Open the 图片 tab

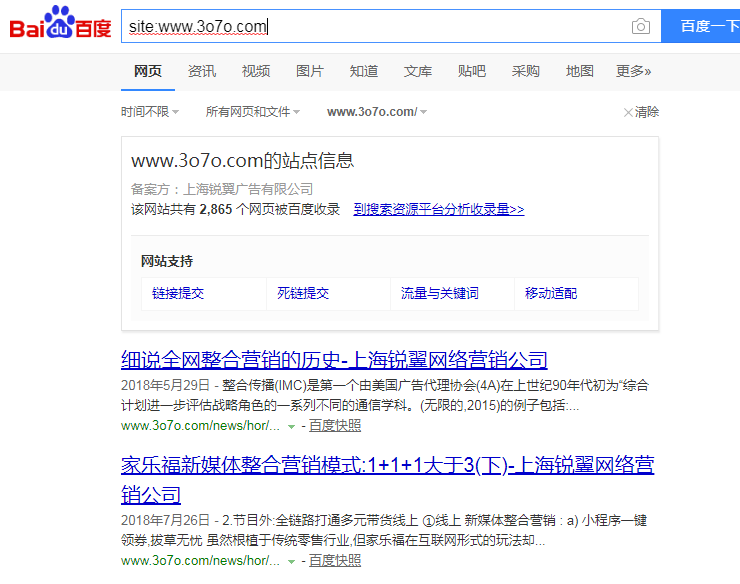pos(310,71)
